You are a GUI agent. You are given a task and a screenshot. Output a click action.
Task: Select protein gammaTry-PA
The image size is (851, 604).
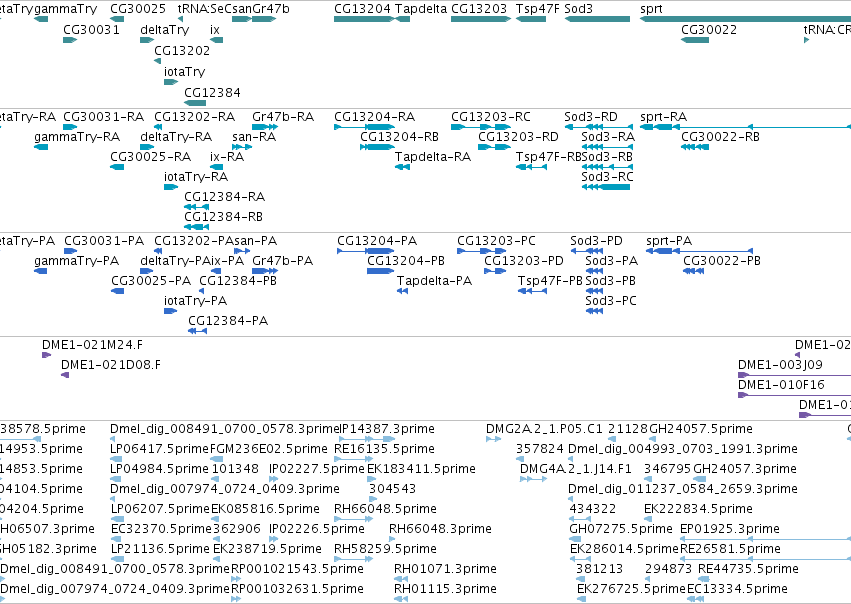pyautogui.click(x=76, y=261)
